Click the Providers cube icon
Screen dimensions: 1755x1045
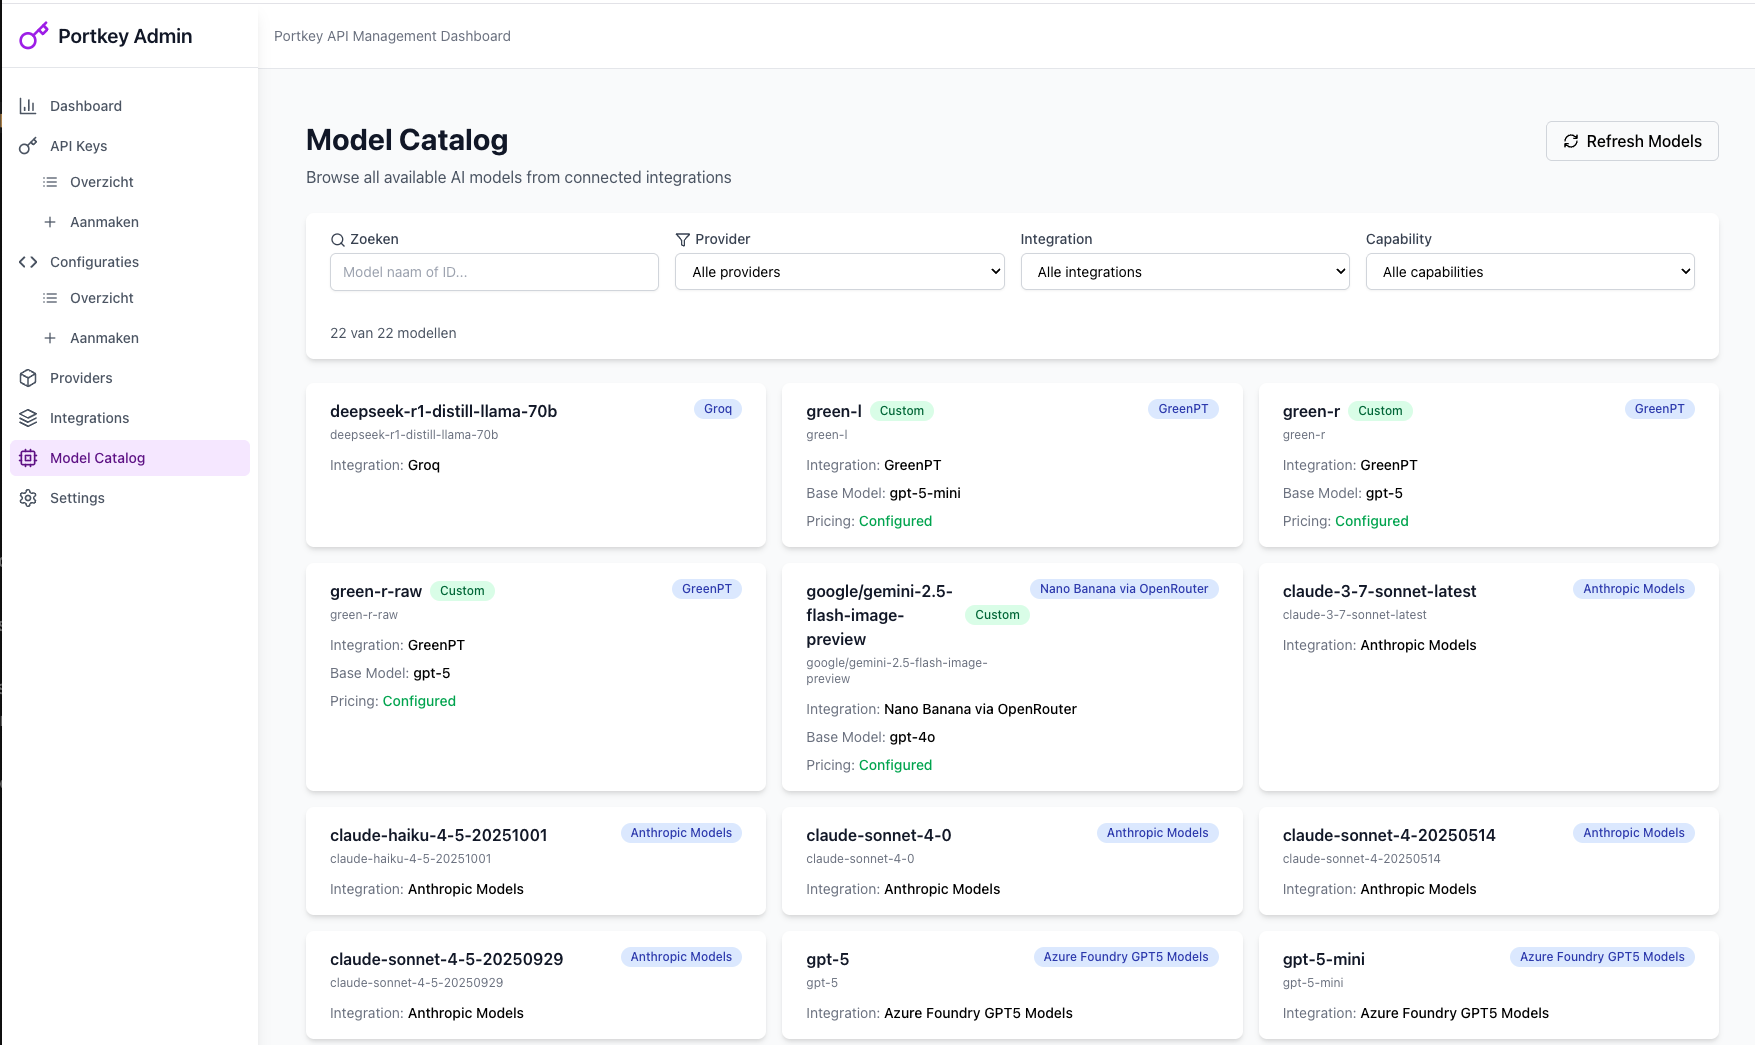28,378
